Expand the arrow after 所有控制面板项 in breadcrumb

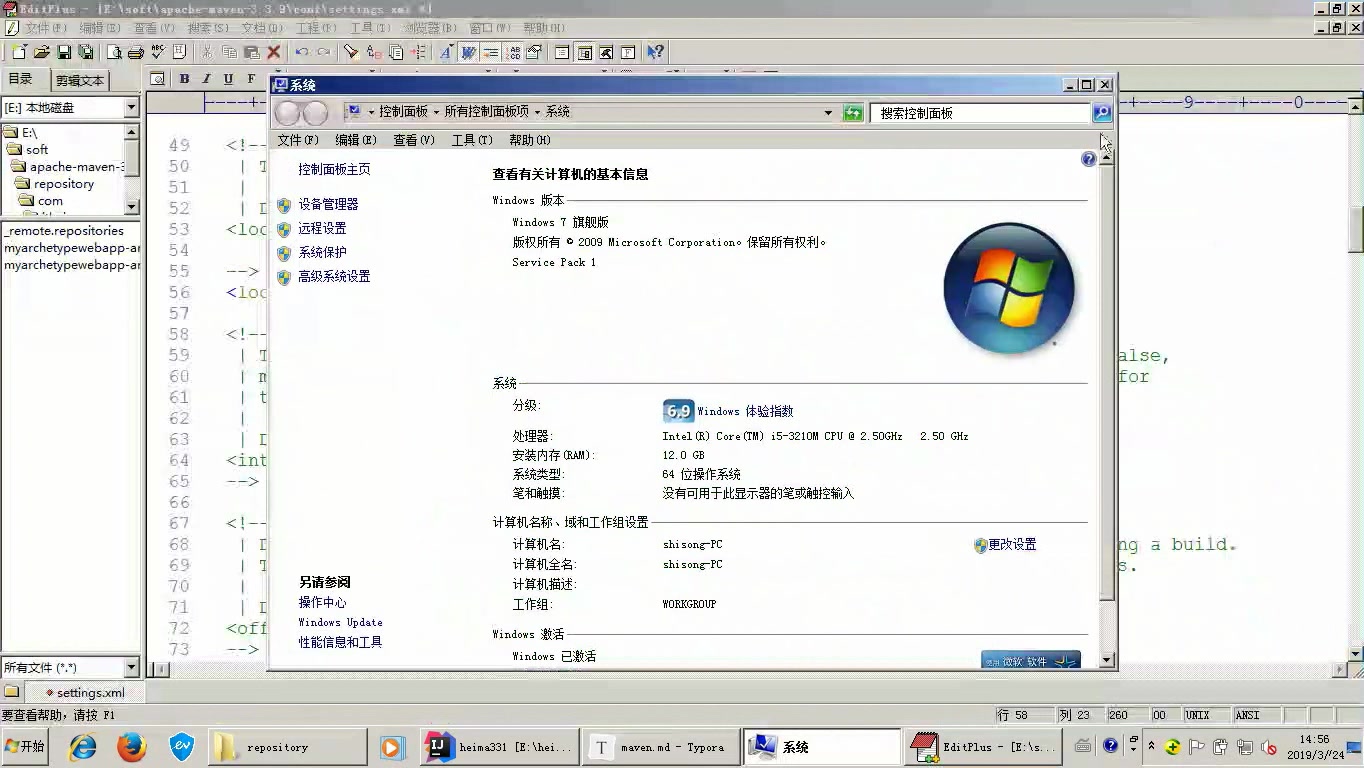tap(537, 112)
